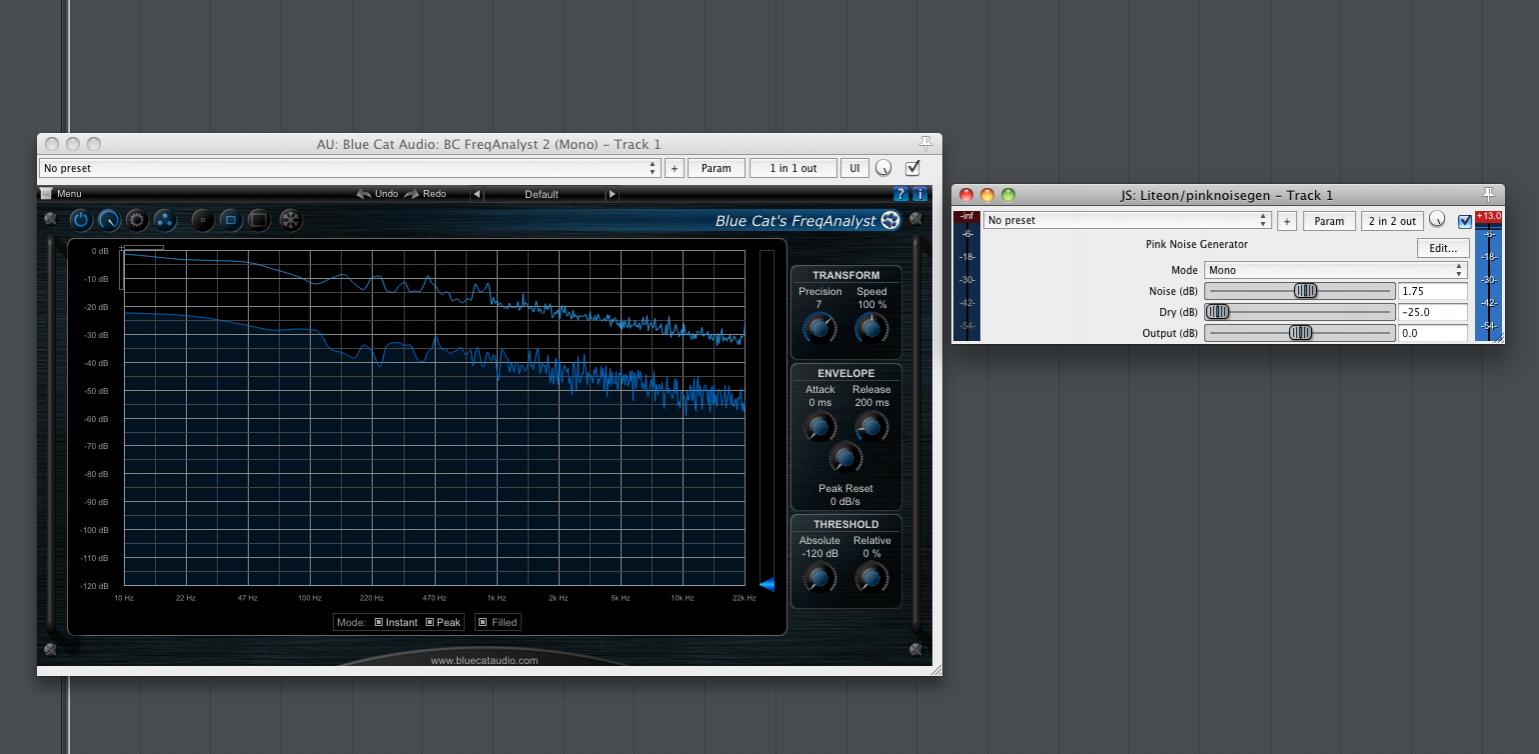Viewport: 1539px width, 754px height.
Task: Click the 'Edit...' button
Action: [x=1443, y=248]
